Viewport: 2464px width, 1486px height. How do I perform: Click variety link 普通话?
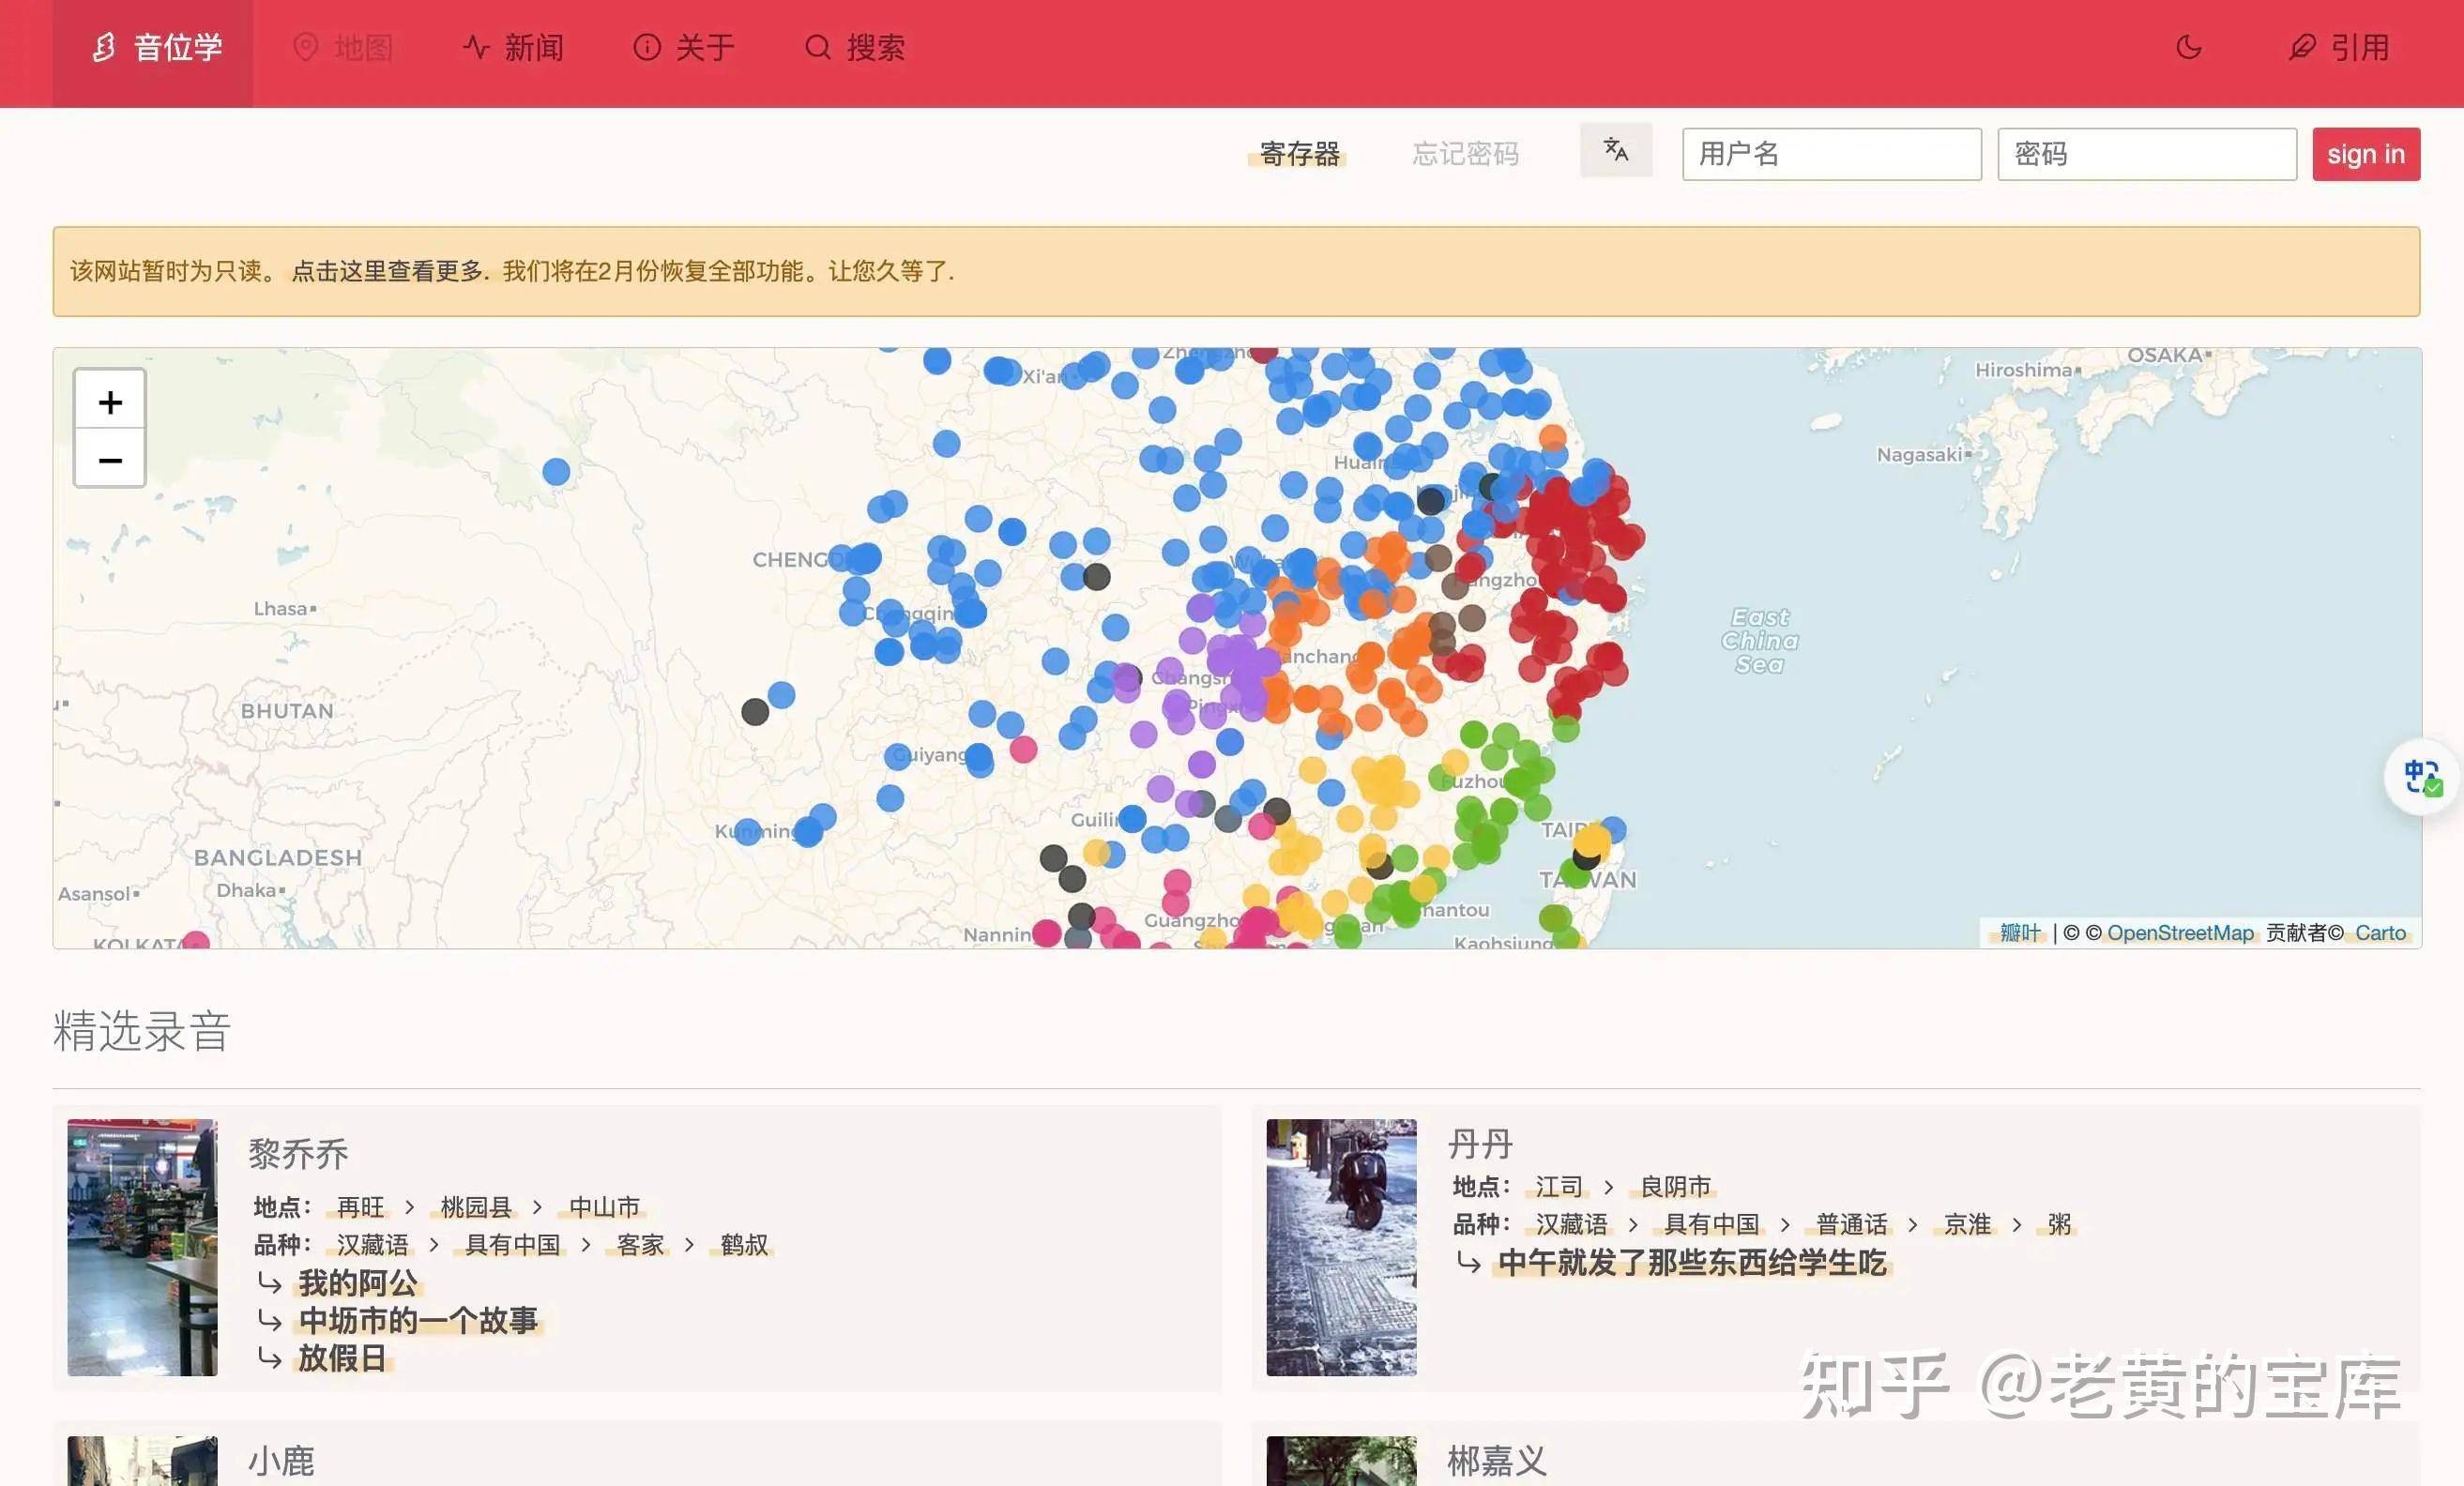pyautogui.click(x=1852, y=1224)
